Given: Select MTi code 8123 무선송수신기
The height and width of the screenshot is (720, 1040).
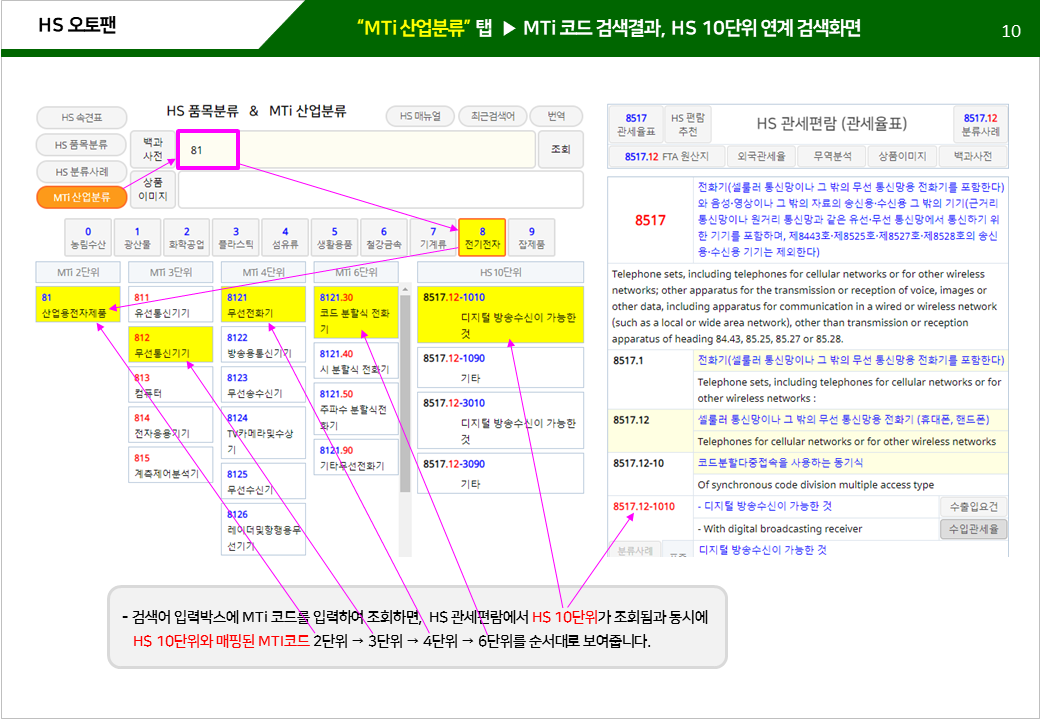Looking at the screenshot, I should [263, 385].
